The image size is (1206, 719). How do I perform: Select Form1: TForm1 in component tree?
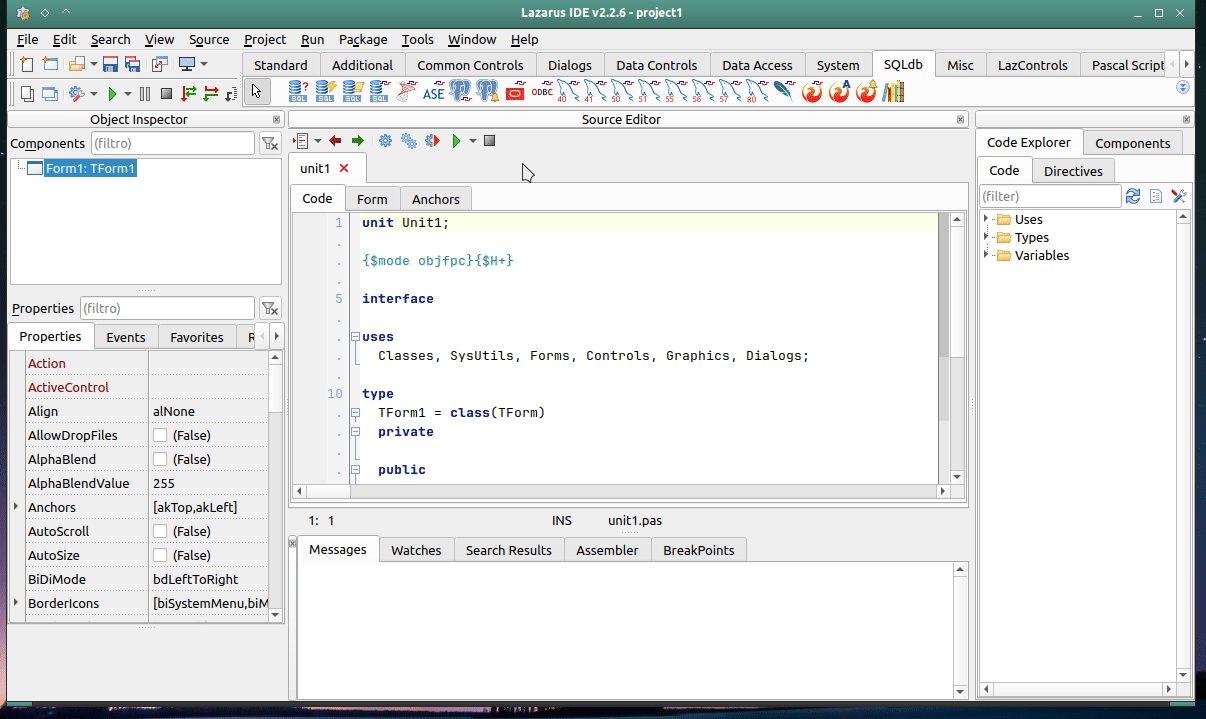click(90, 168)
